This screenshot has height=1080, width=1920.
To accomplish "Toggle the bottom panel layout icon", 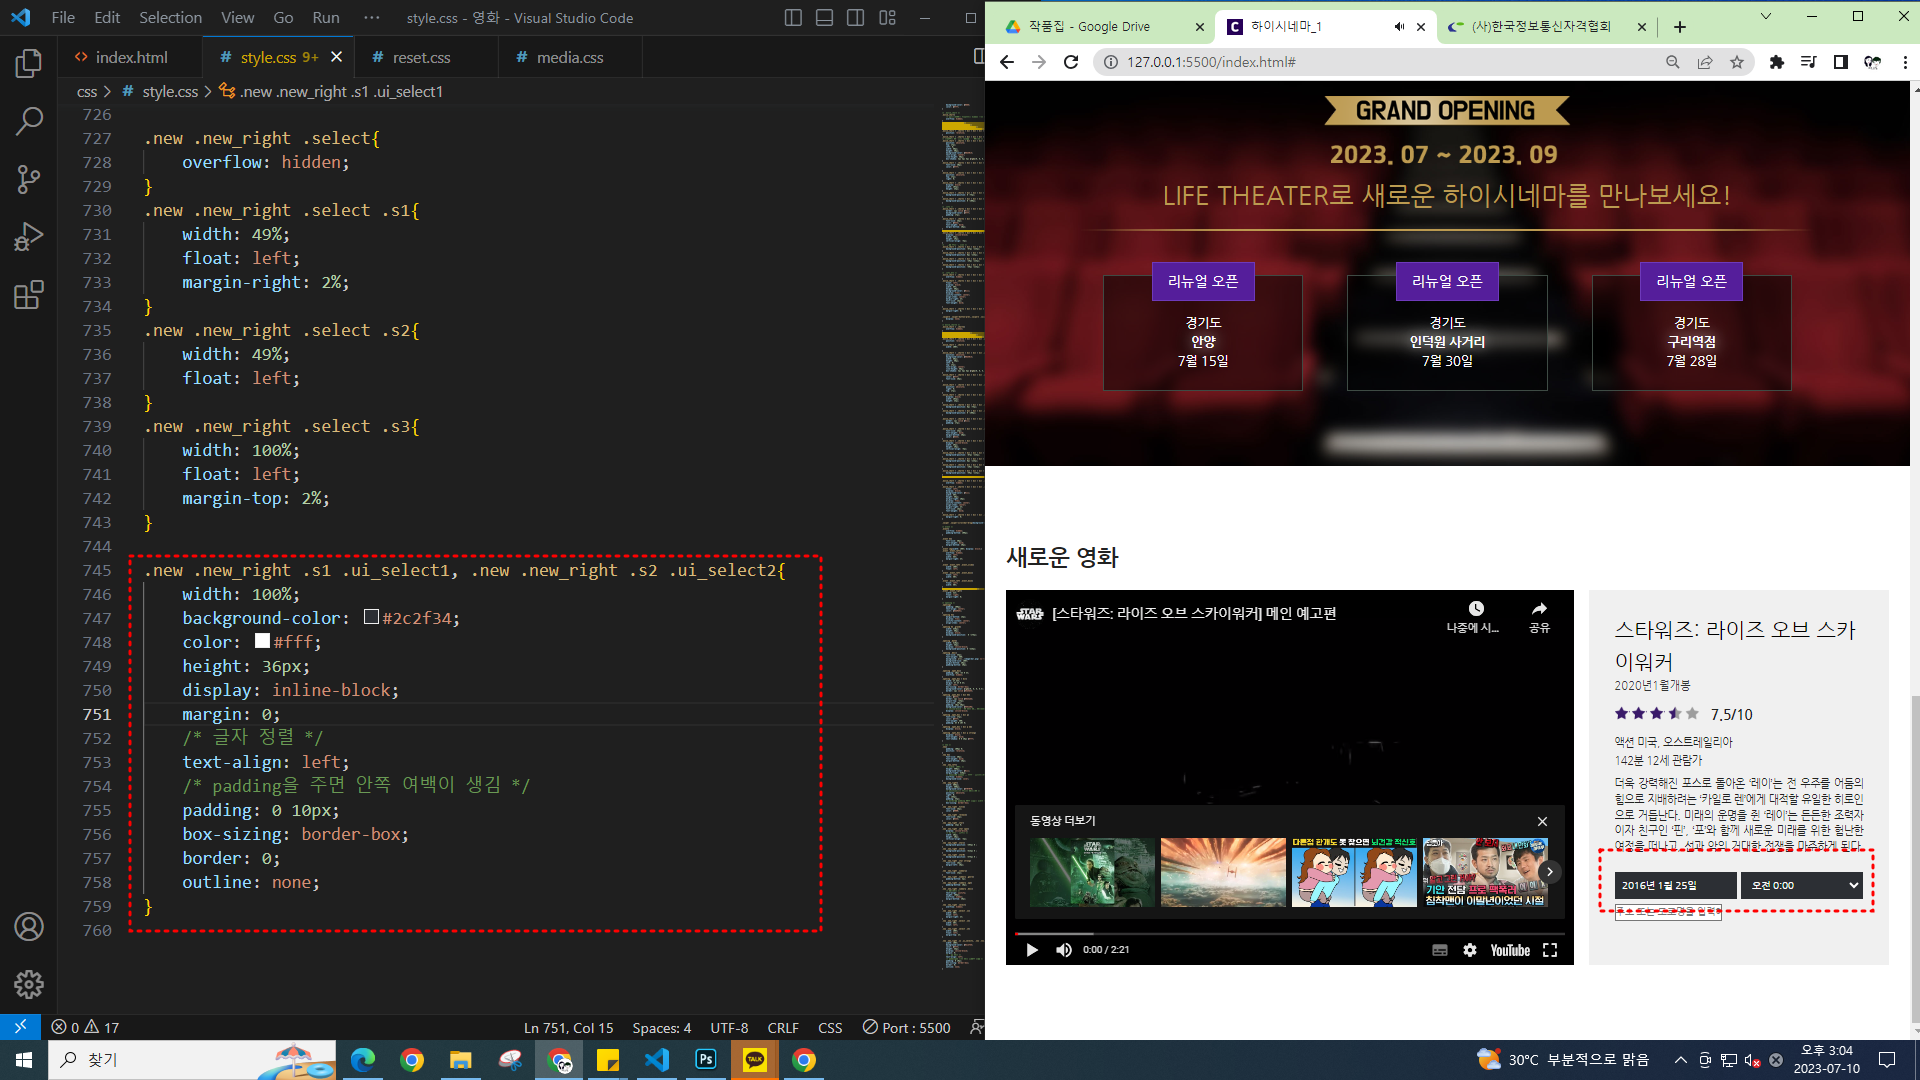I will [824, 18].
